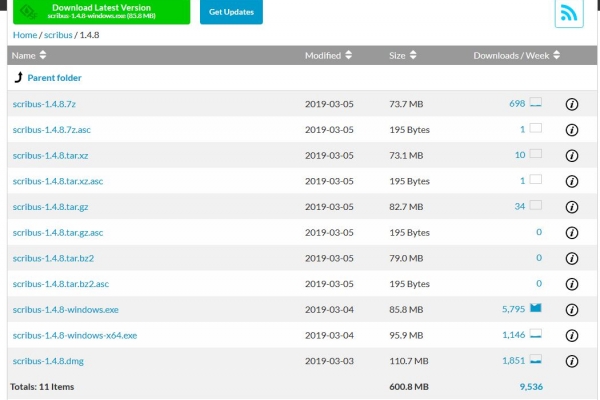
Task: Open download stats chart for scribus-1.4.8-windows.exe
Action: 536,308
